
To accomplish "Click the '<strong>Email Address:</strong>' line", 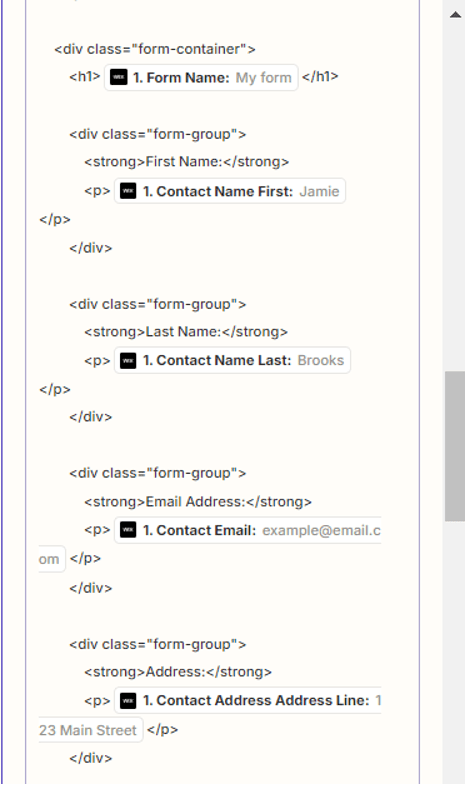I will pos(198,502).
